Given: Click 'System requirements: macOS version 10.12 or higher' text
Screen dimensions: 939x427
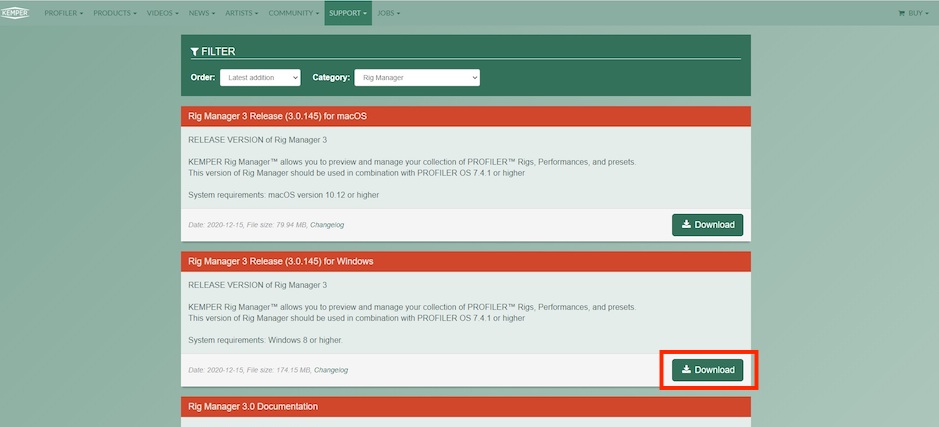Looking at the screenshot, I should [x=283, y=195].
